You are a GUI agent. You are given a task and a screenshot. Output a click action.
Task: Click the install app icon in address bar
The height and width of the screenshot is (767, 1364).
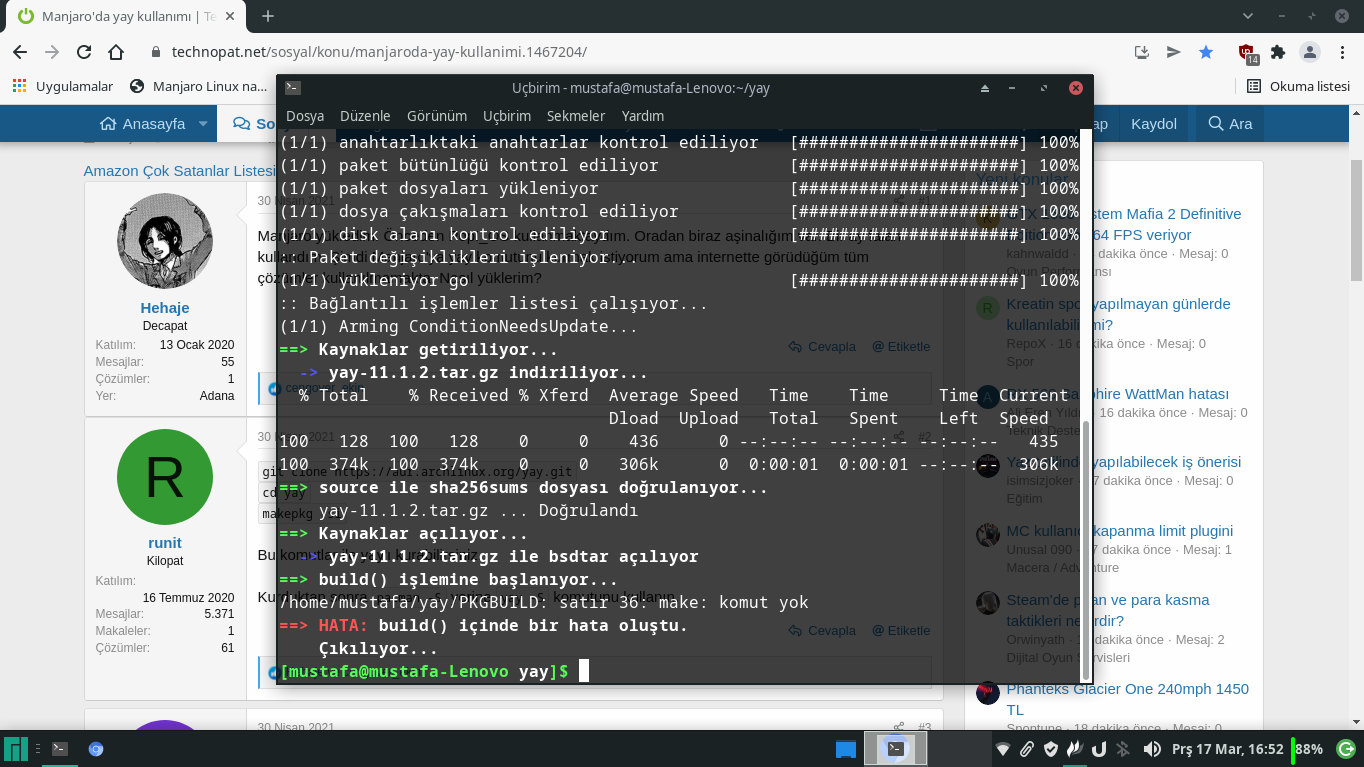click(1142, 52)
